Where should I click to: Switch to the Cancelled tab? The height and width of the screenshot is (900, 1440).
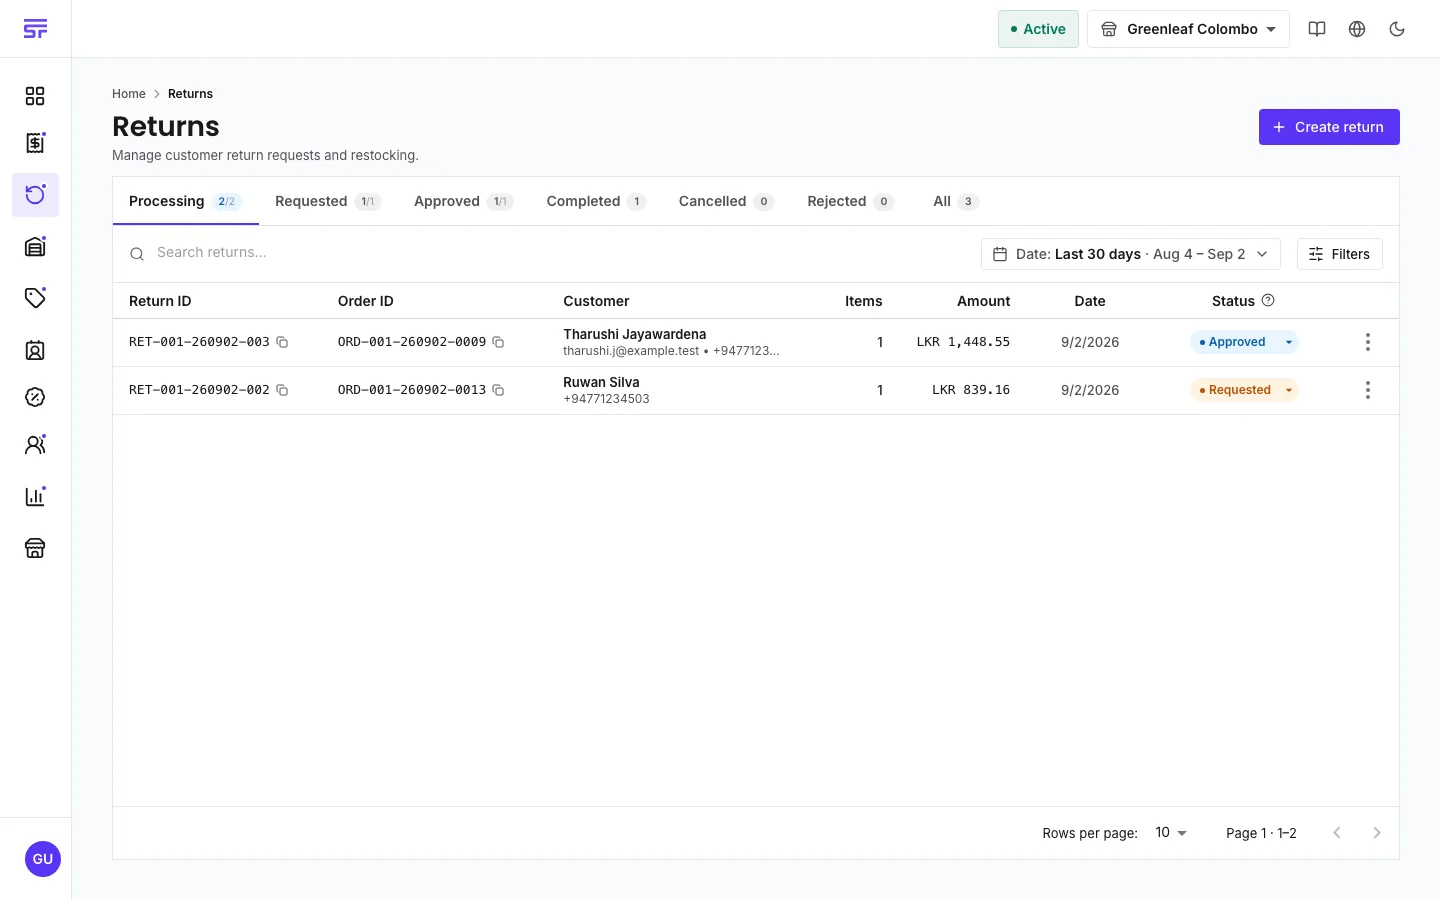[726, 201]
